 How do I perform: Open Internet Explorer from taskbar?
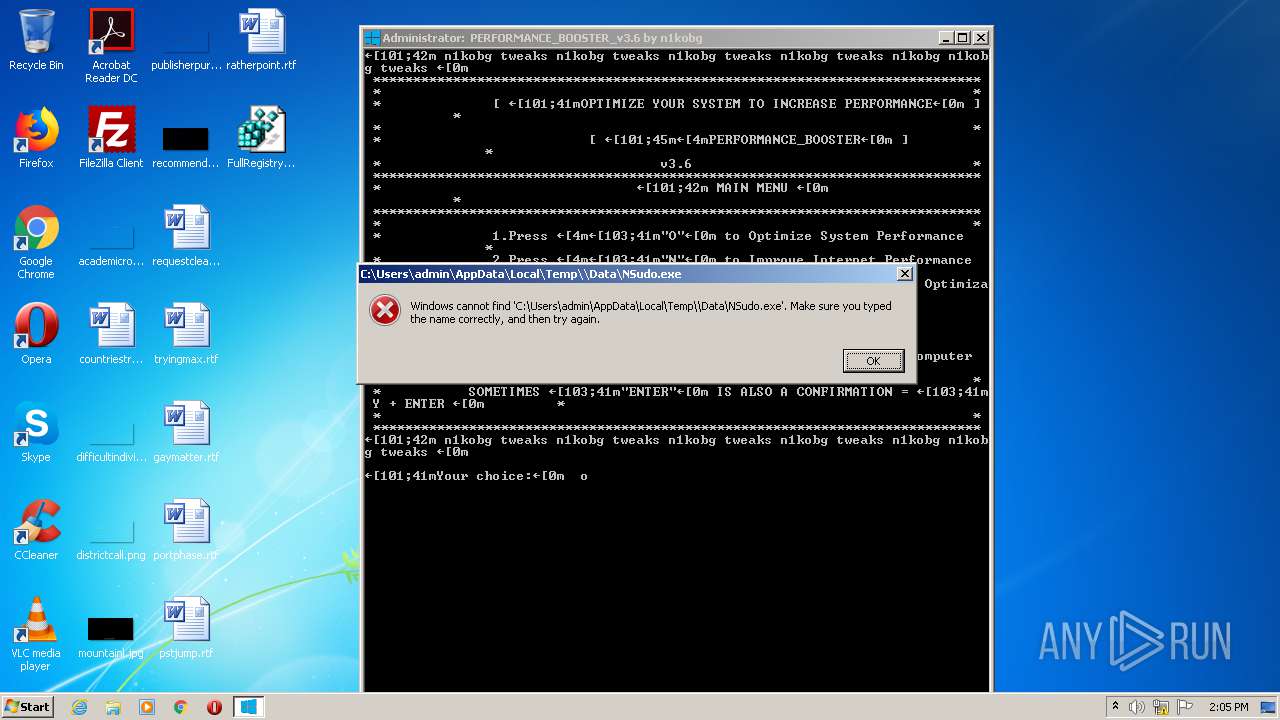pos(79,707)
